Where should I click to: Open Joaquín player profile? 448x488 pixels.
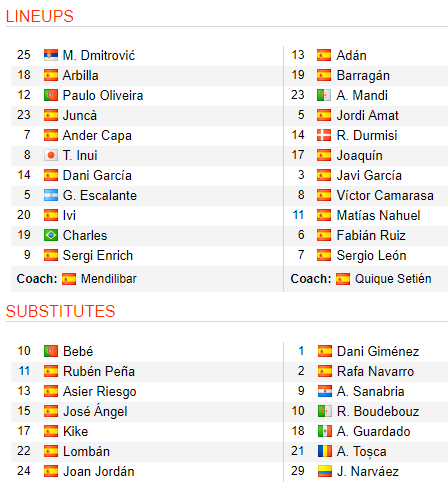point(359,156)
